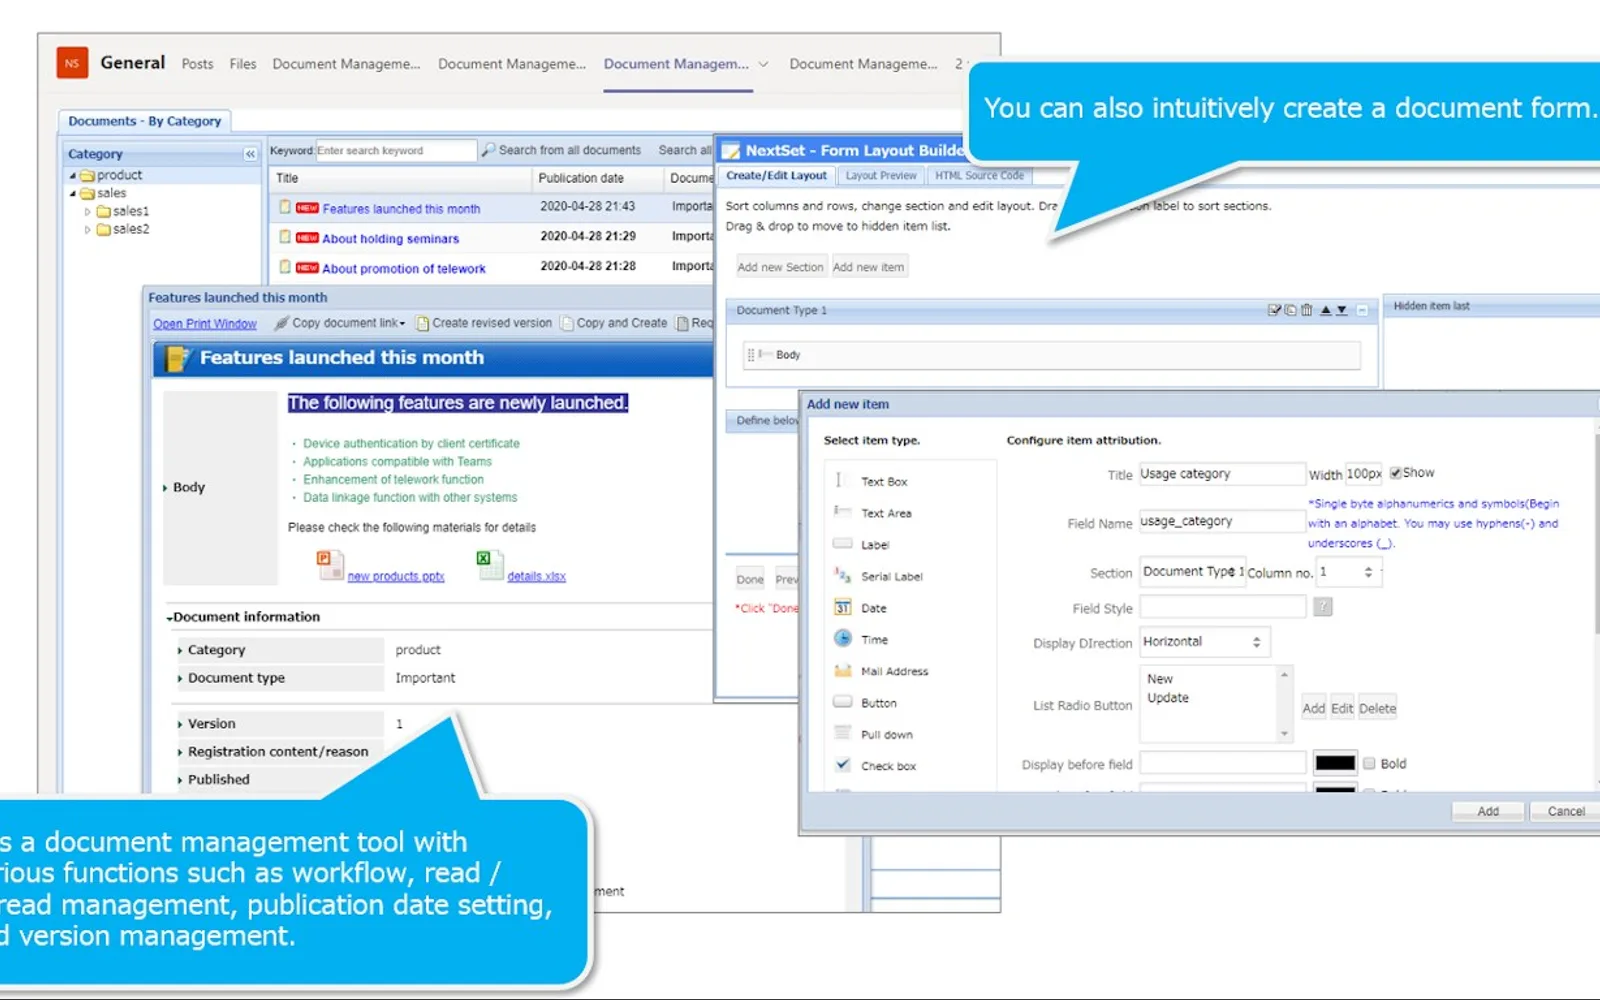
Task: Pick the Time clock item type icon
Action: click(x=842, y=639)
